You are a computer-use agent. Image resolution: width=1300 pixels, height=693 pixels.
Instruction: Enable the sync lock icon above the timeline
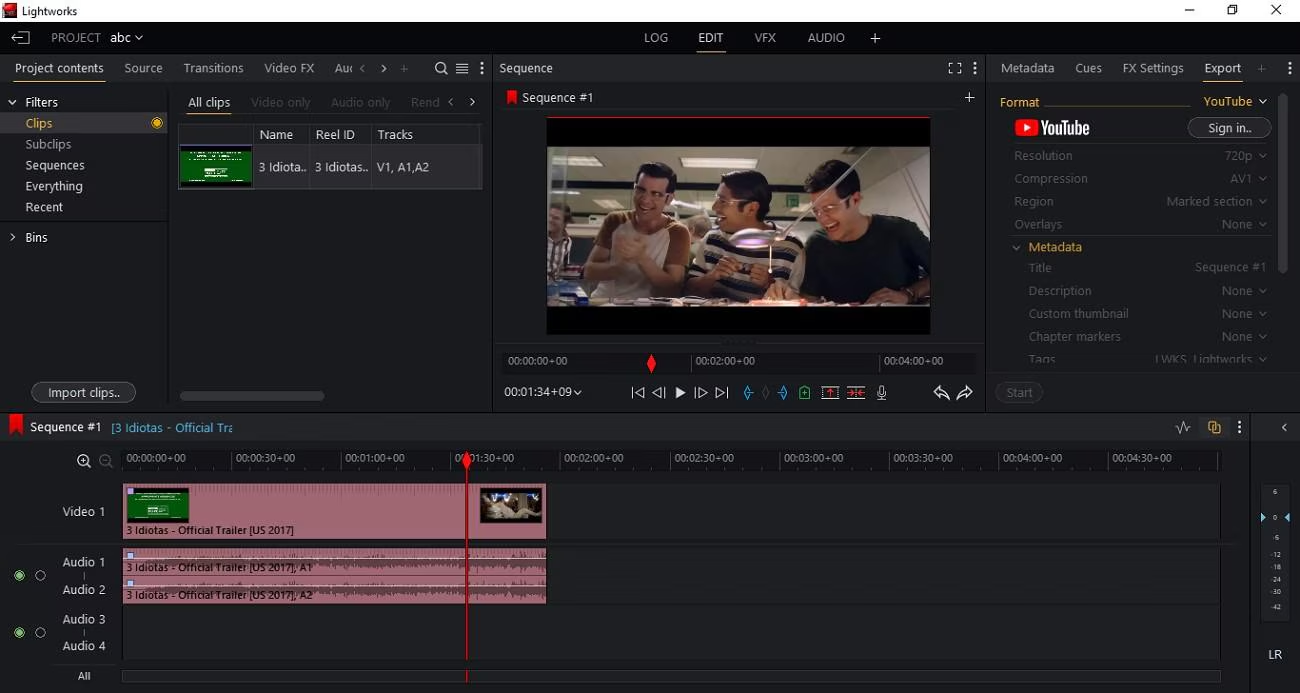point(1214,427)
